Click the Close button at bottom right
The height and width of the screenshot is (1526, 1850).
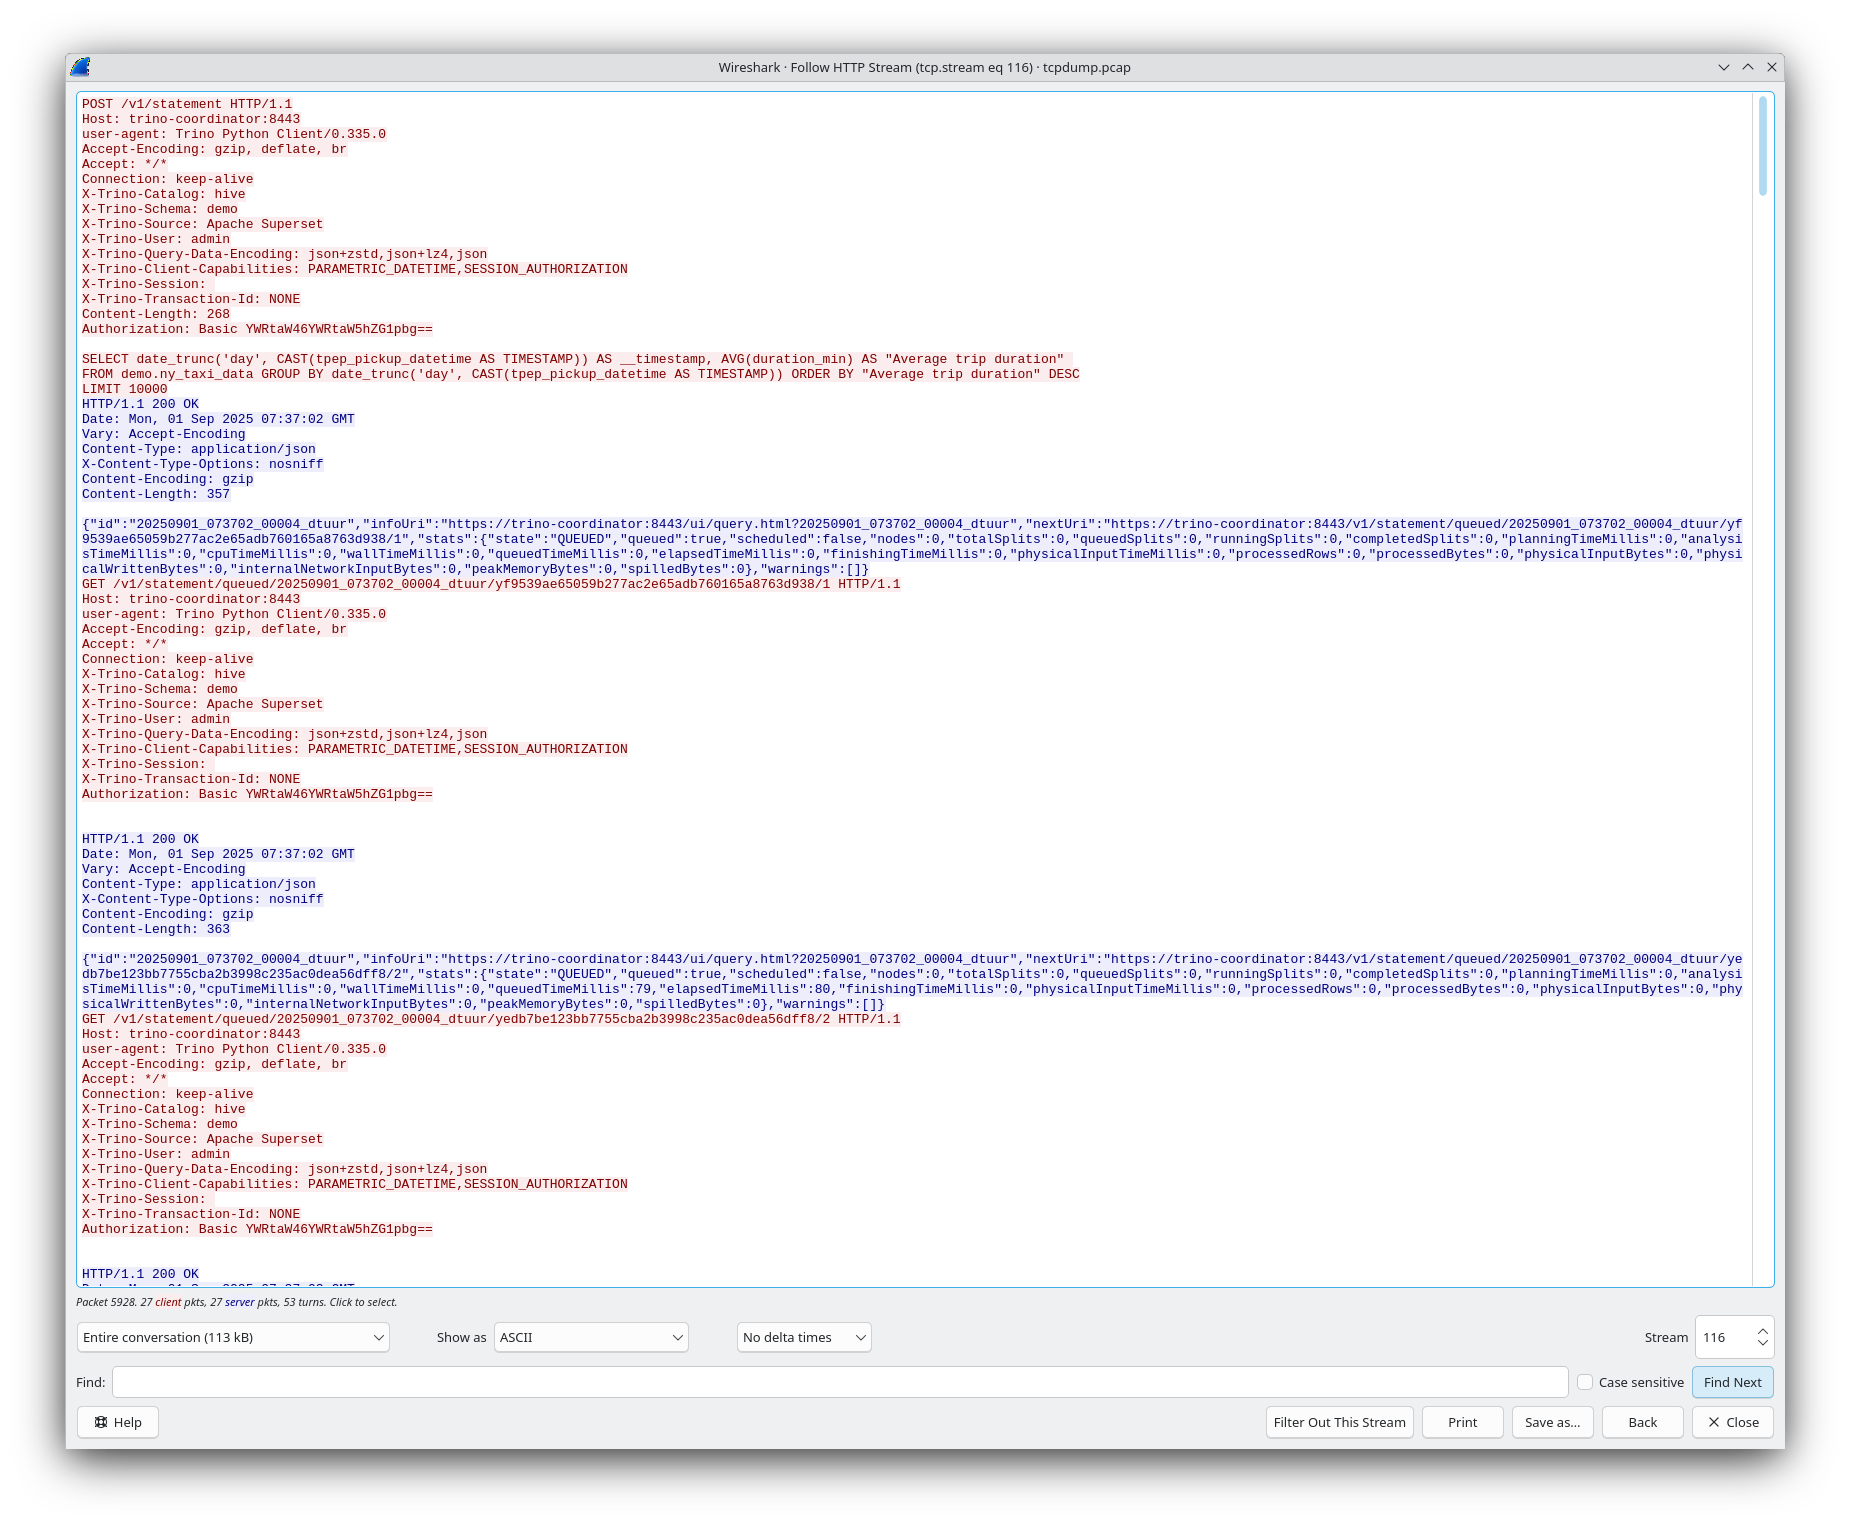tap(1732, 1422)
